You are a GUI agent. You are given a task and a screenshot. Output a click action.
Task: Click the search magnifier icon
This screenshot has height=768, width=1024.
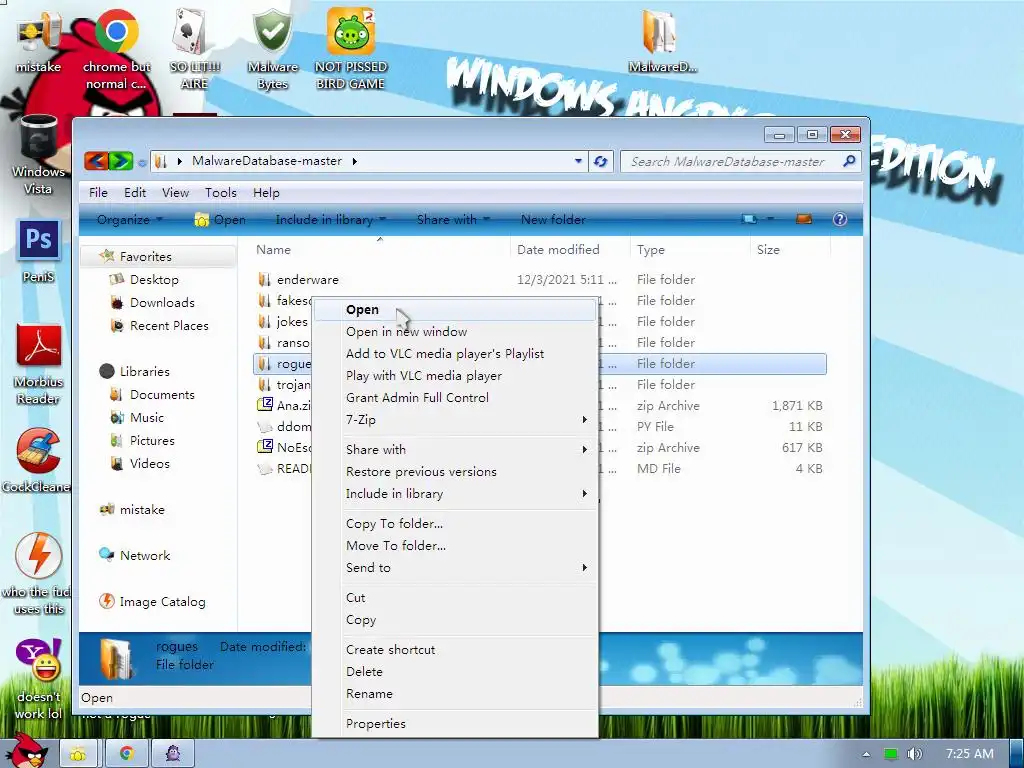coord(849,161)
